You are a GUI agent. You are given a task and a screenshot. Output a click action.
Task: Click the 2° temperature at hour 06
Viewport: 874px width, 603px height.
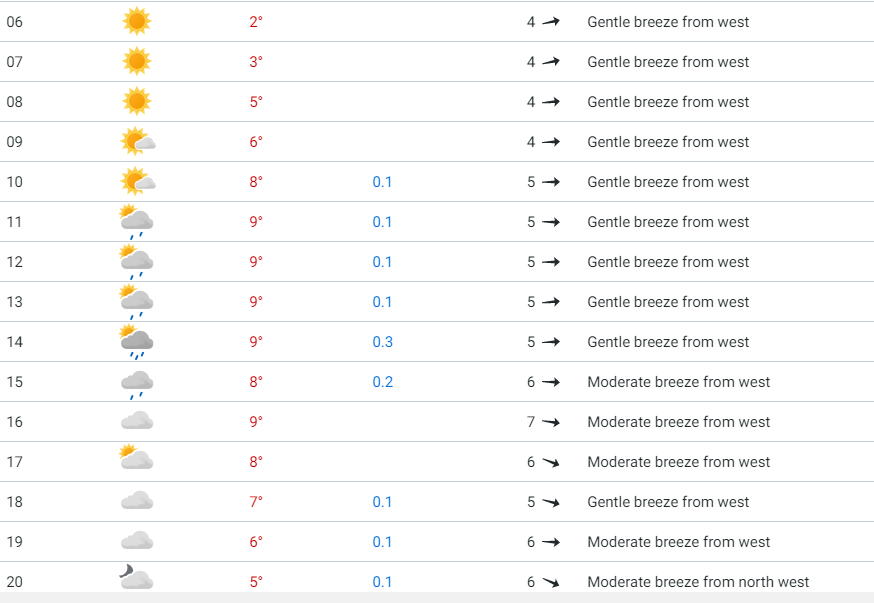pos(256,22)
